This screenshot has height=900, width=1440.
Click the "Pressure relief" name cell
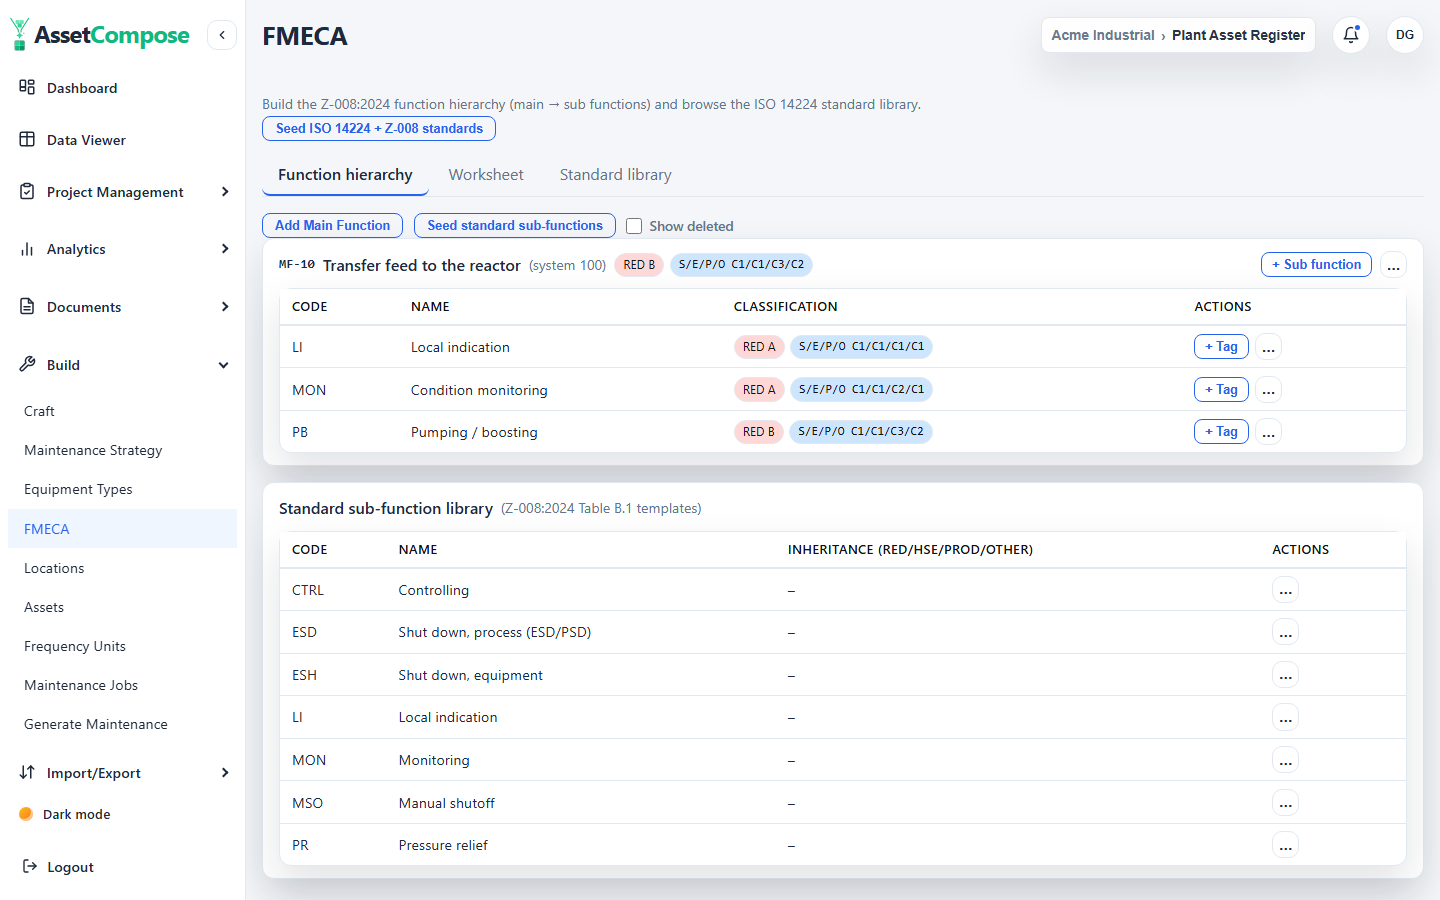click(443, 845)
